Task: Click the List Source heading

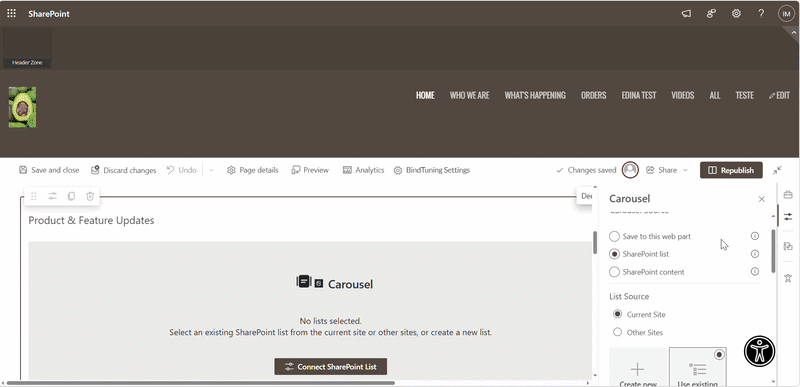Action: (x=629, y=297)
